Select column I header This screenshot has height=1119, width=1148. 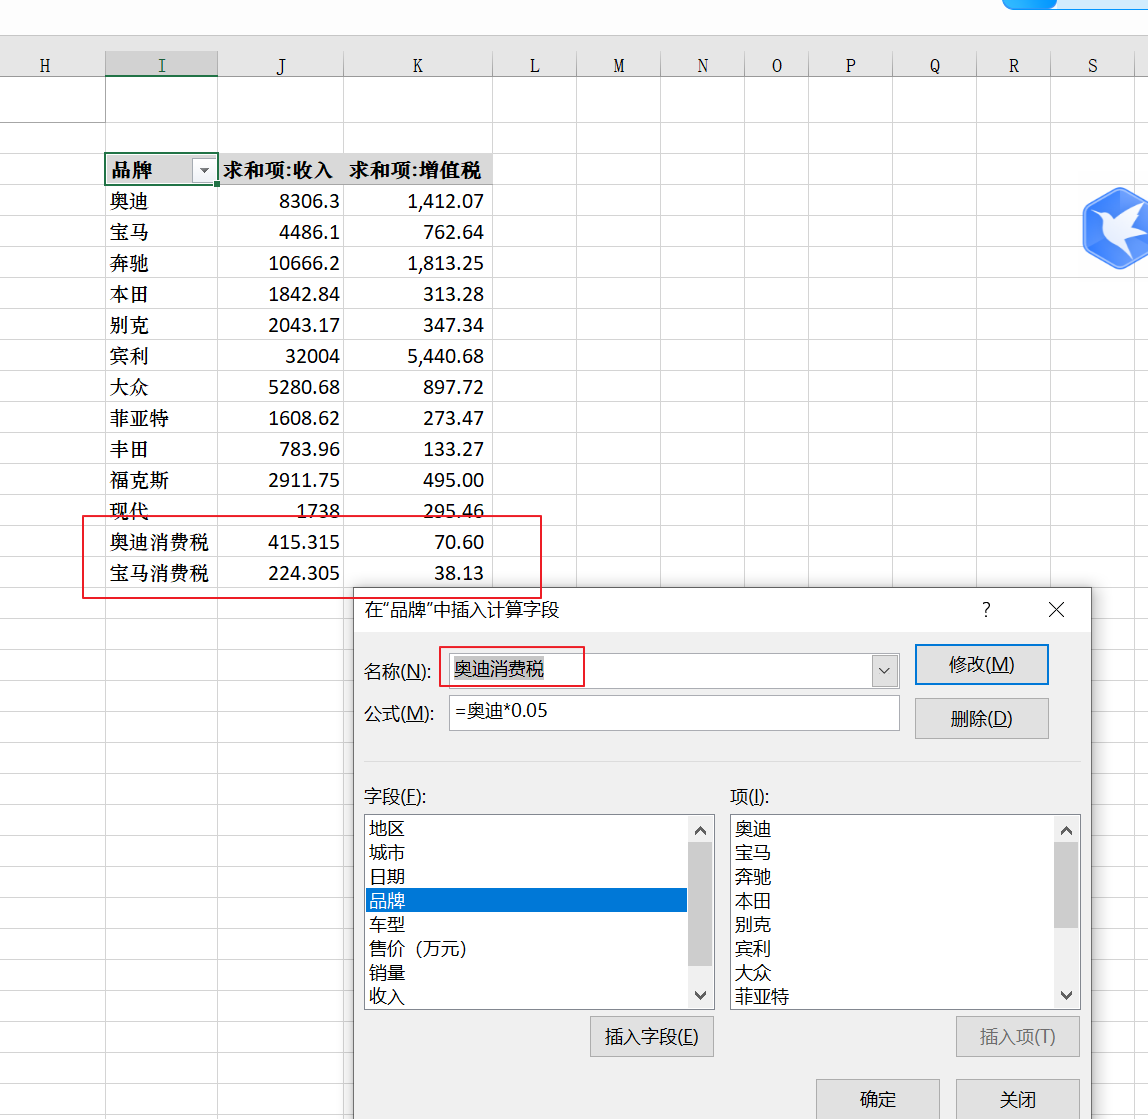tap(161, 64)
